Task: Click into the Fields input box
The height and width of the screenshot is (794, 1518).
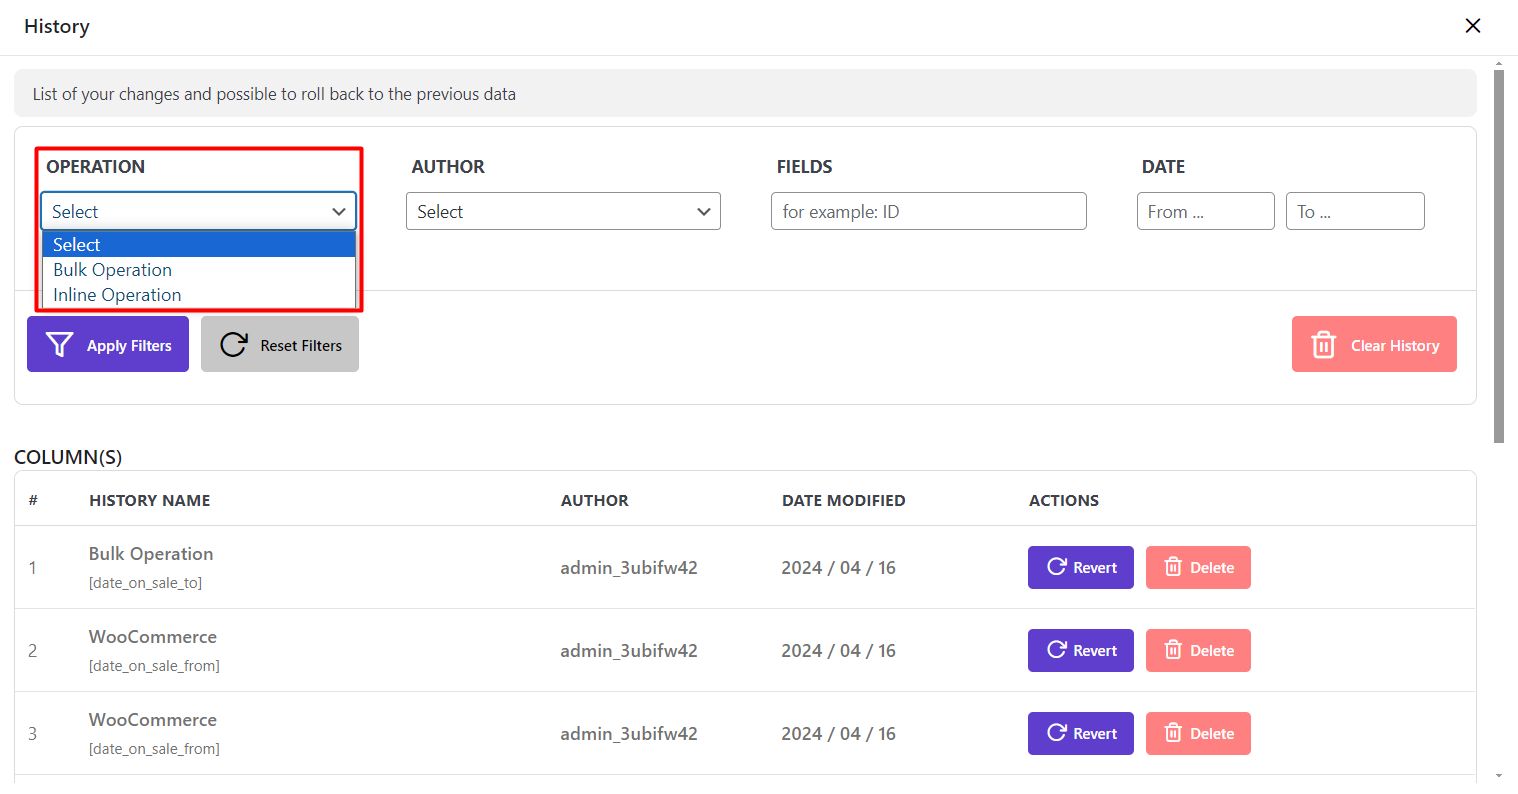Action: tap(928, 211)
